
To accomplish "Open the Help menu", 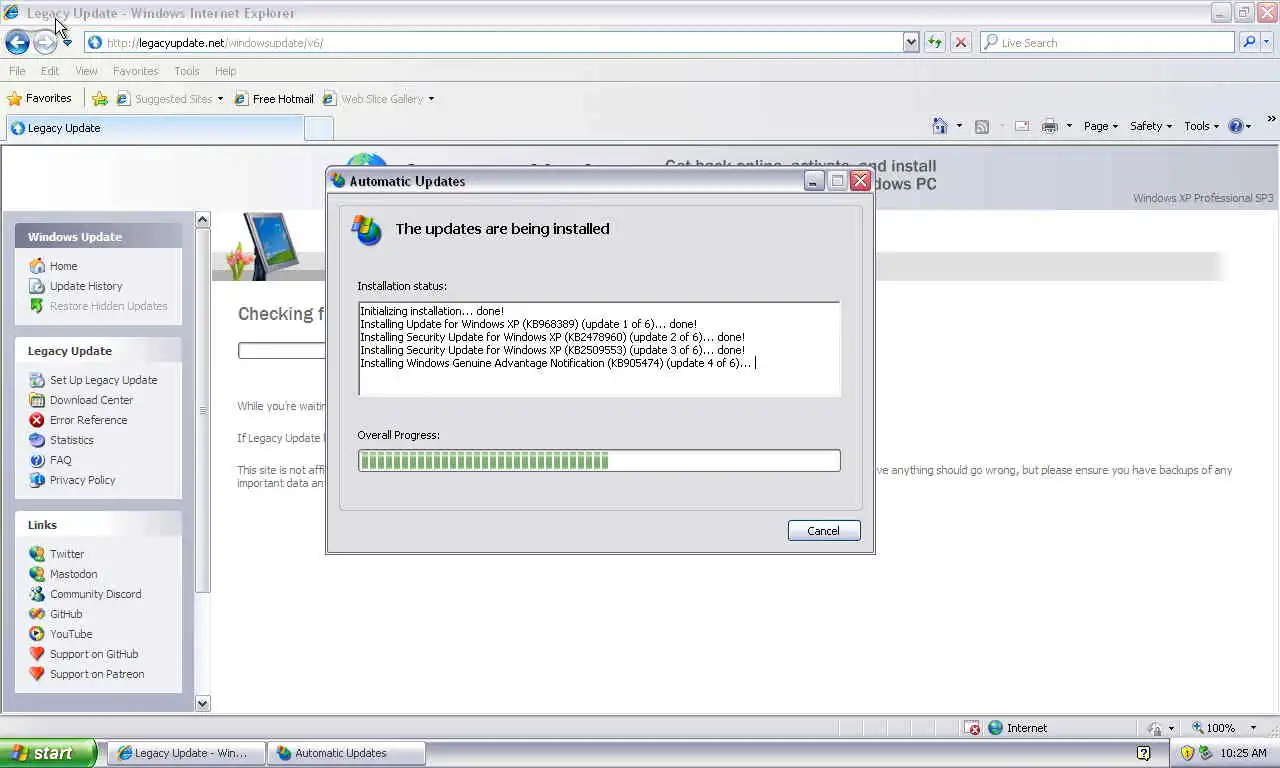I will point(225,71).
